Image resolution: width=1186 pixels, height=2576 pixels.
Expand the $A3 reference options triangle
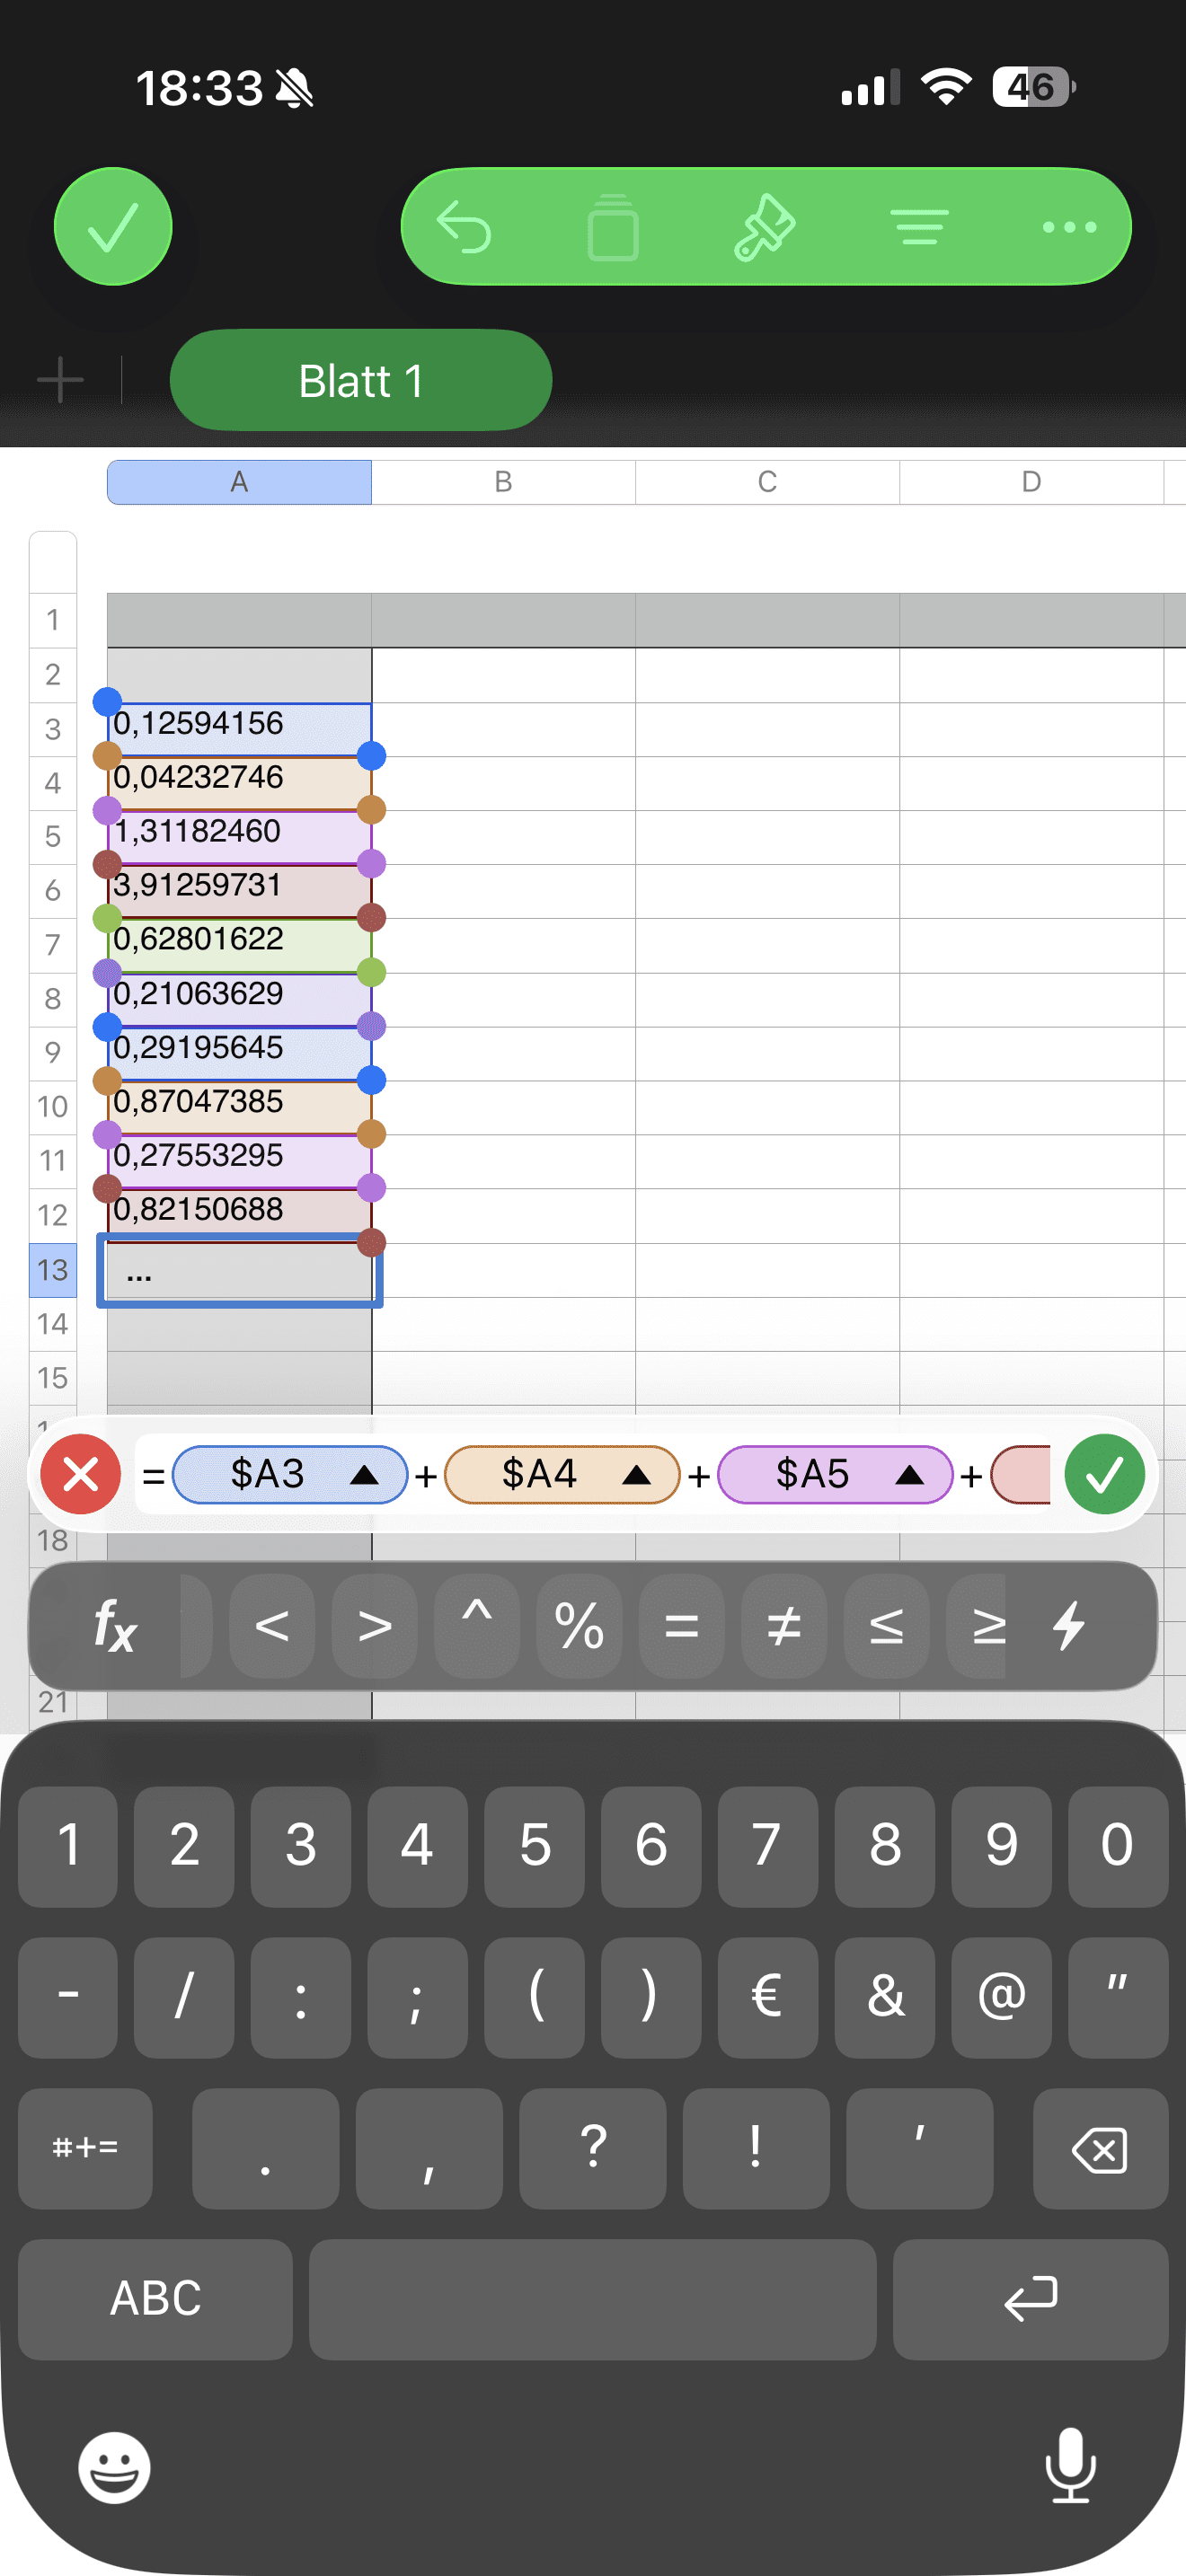364,1475
